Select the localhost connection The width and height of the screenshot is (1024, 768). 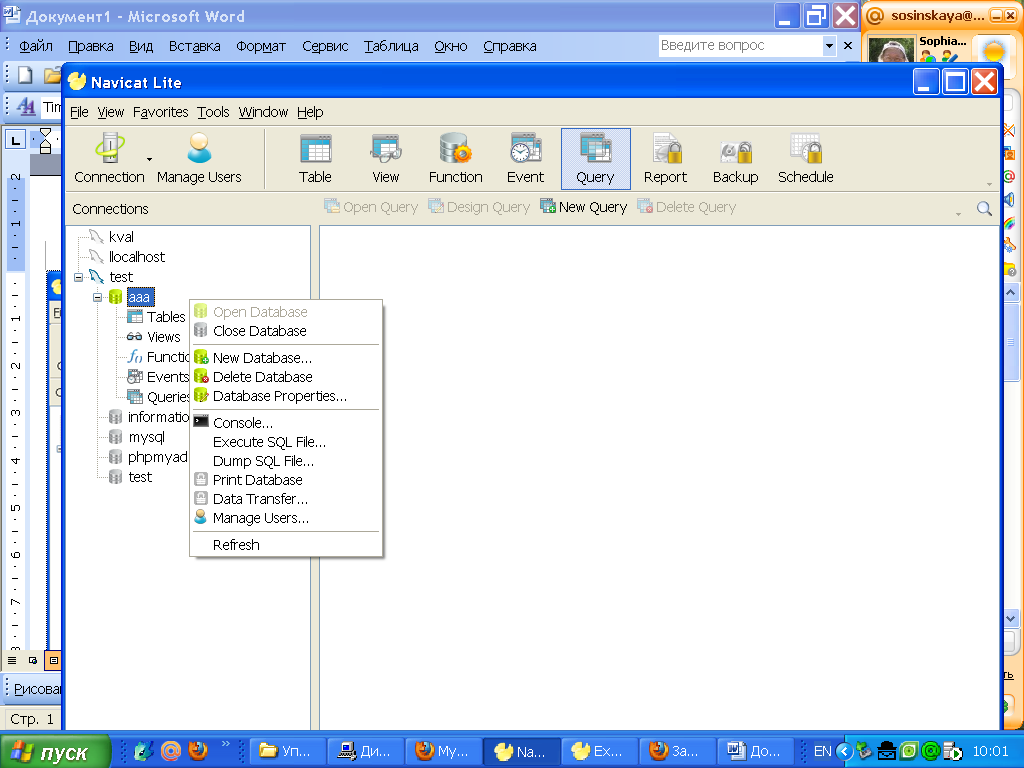(x=136, y=257)
